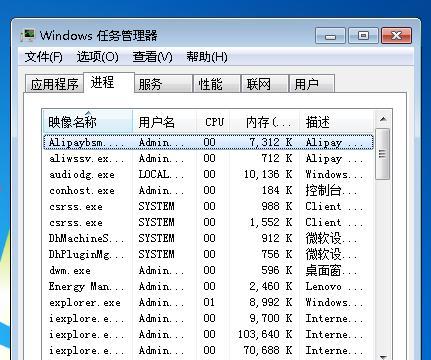
Task: Select iexplore using 70,688 K memory
Action: pos(208,350)
